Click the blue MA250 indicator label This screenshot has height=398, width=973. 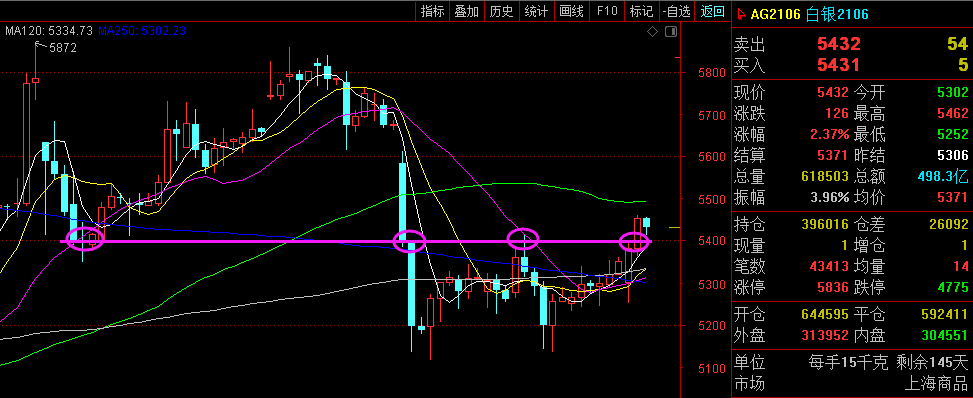click(x=142, y=30)
